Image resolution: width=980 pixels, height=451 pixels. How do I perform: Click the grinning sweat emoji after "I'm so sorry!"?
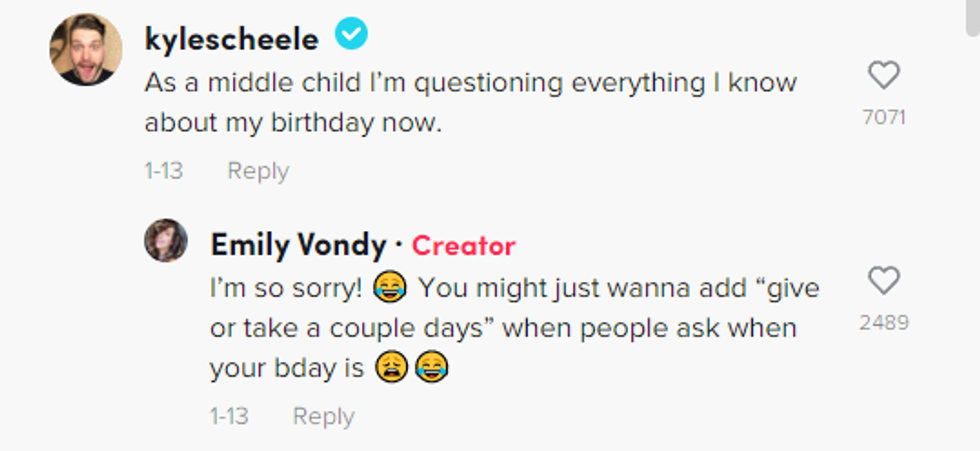click(x=388, y=289)
